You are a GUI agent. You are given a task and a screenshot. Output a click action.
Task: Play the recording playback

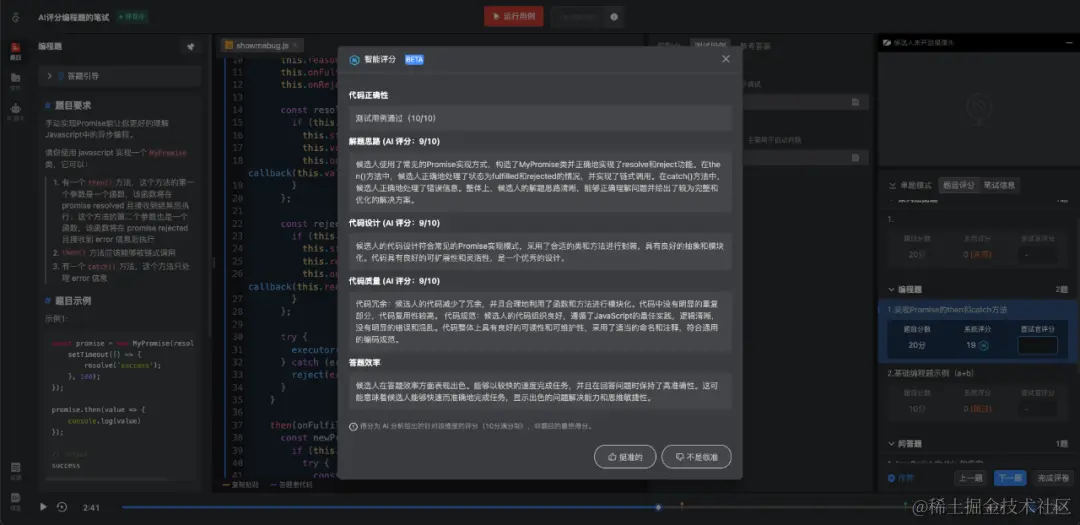(43, 507)
